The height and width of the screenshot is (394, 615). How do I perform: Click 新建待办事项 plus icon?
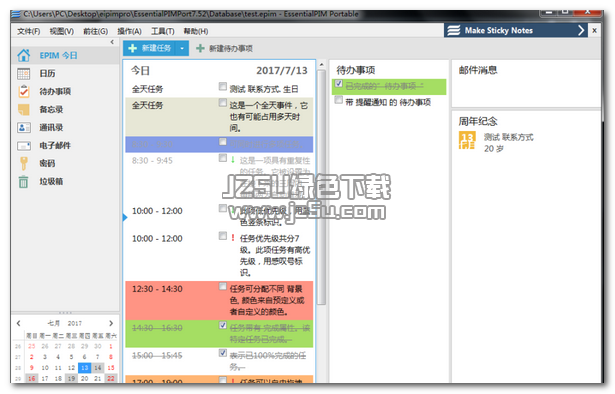click(200, 48)
